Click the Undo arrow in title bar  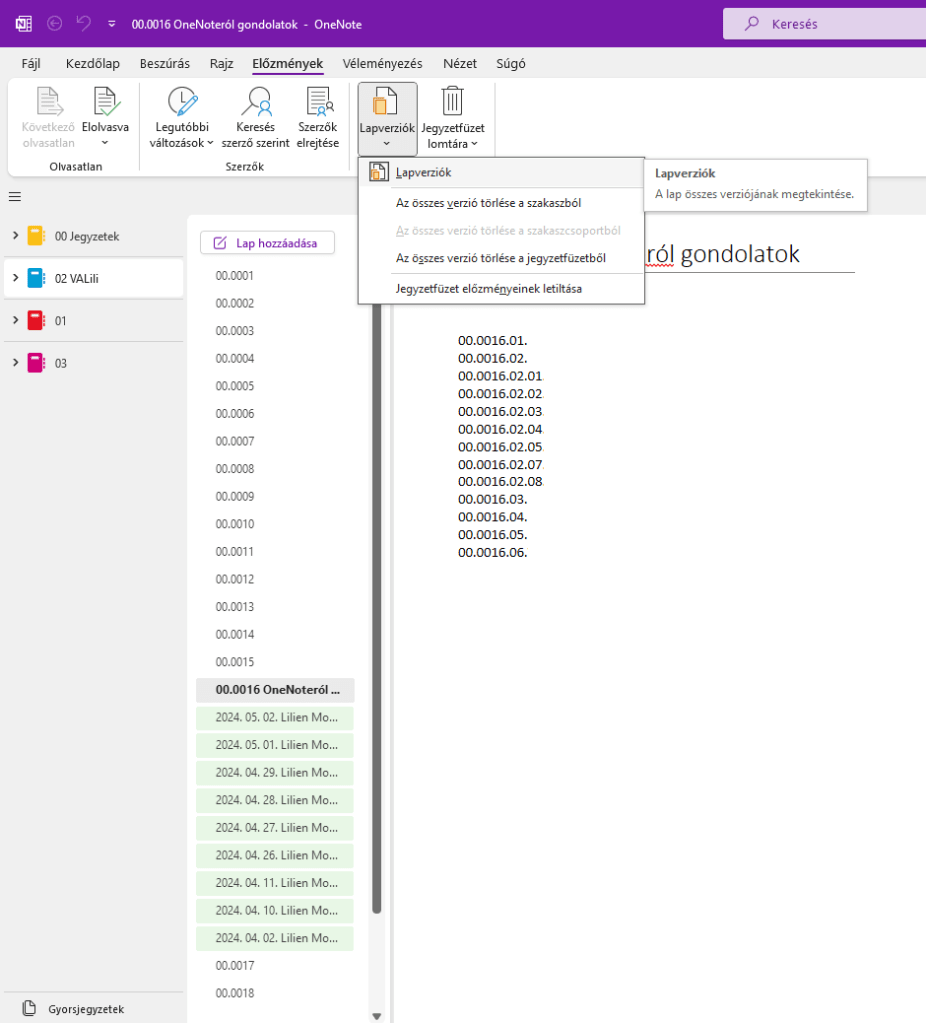click(84, 23)
